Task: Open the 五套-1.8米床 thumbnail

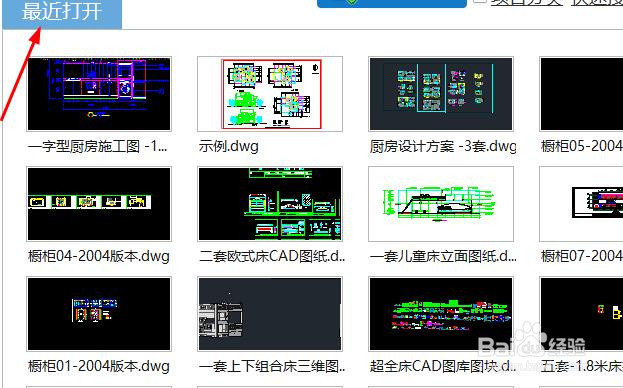Action: click(581, 314)
